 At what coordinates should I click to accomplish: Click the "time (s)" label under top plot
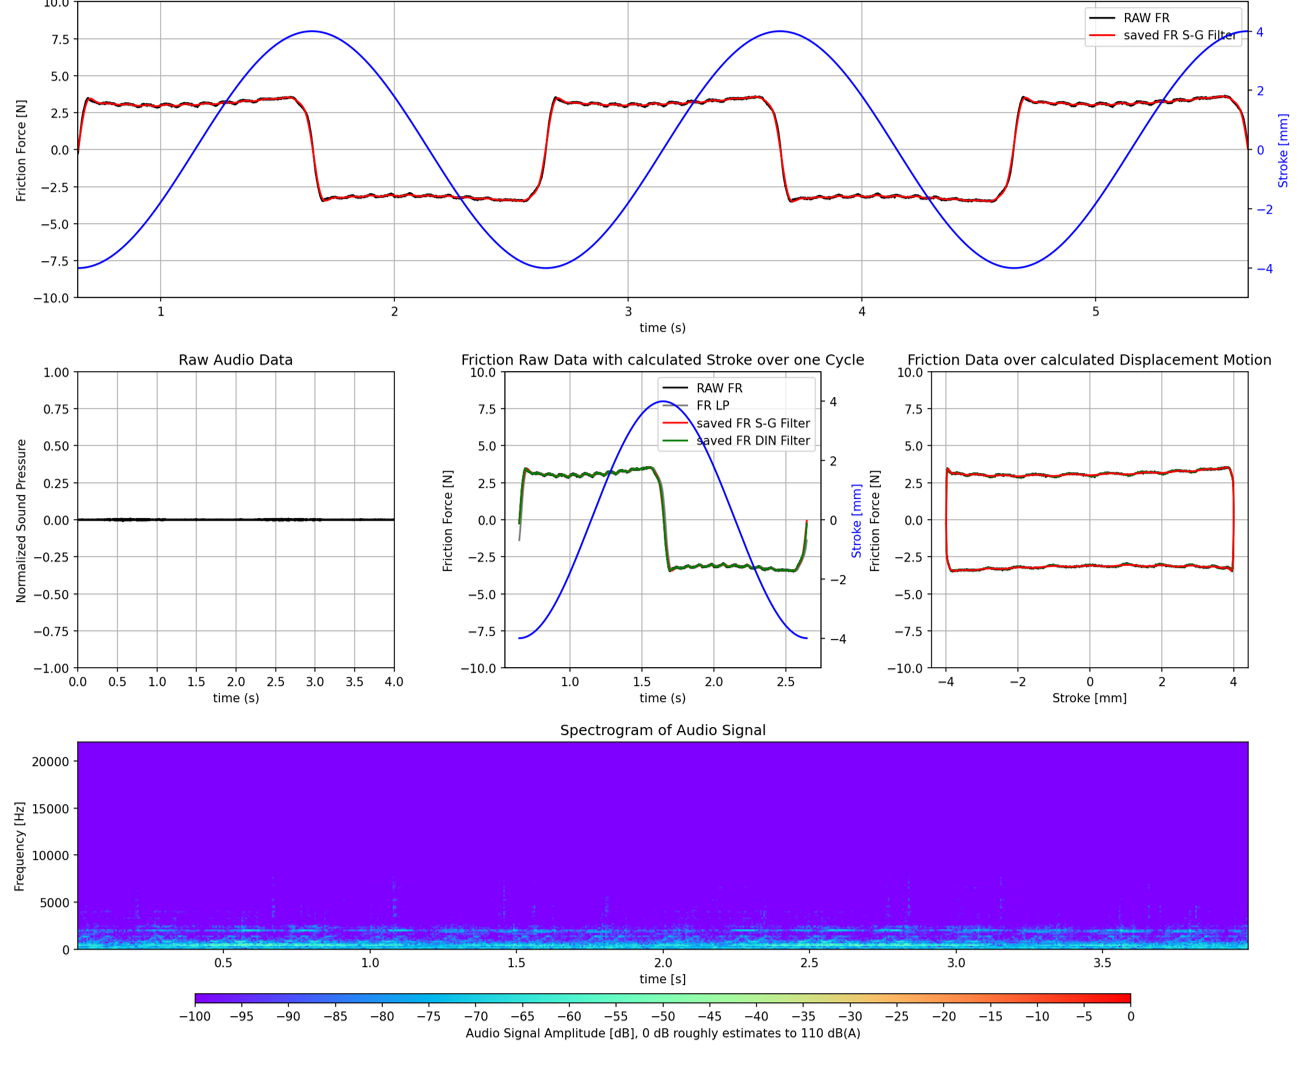(x=663, y=328)
